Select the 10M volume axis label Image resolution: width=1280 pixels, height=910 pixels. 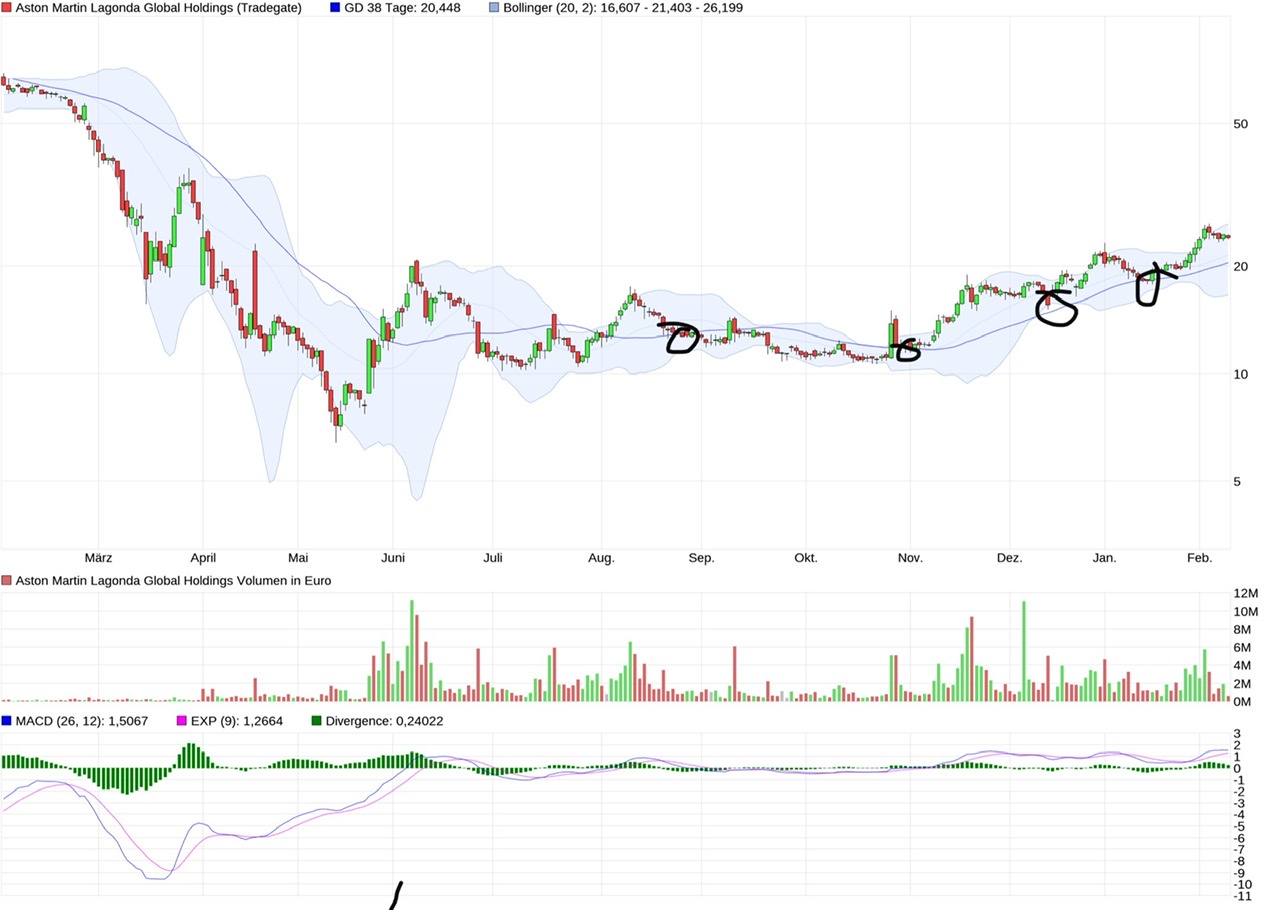point(1246,612)
